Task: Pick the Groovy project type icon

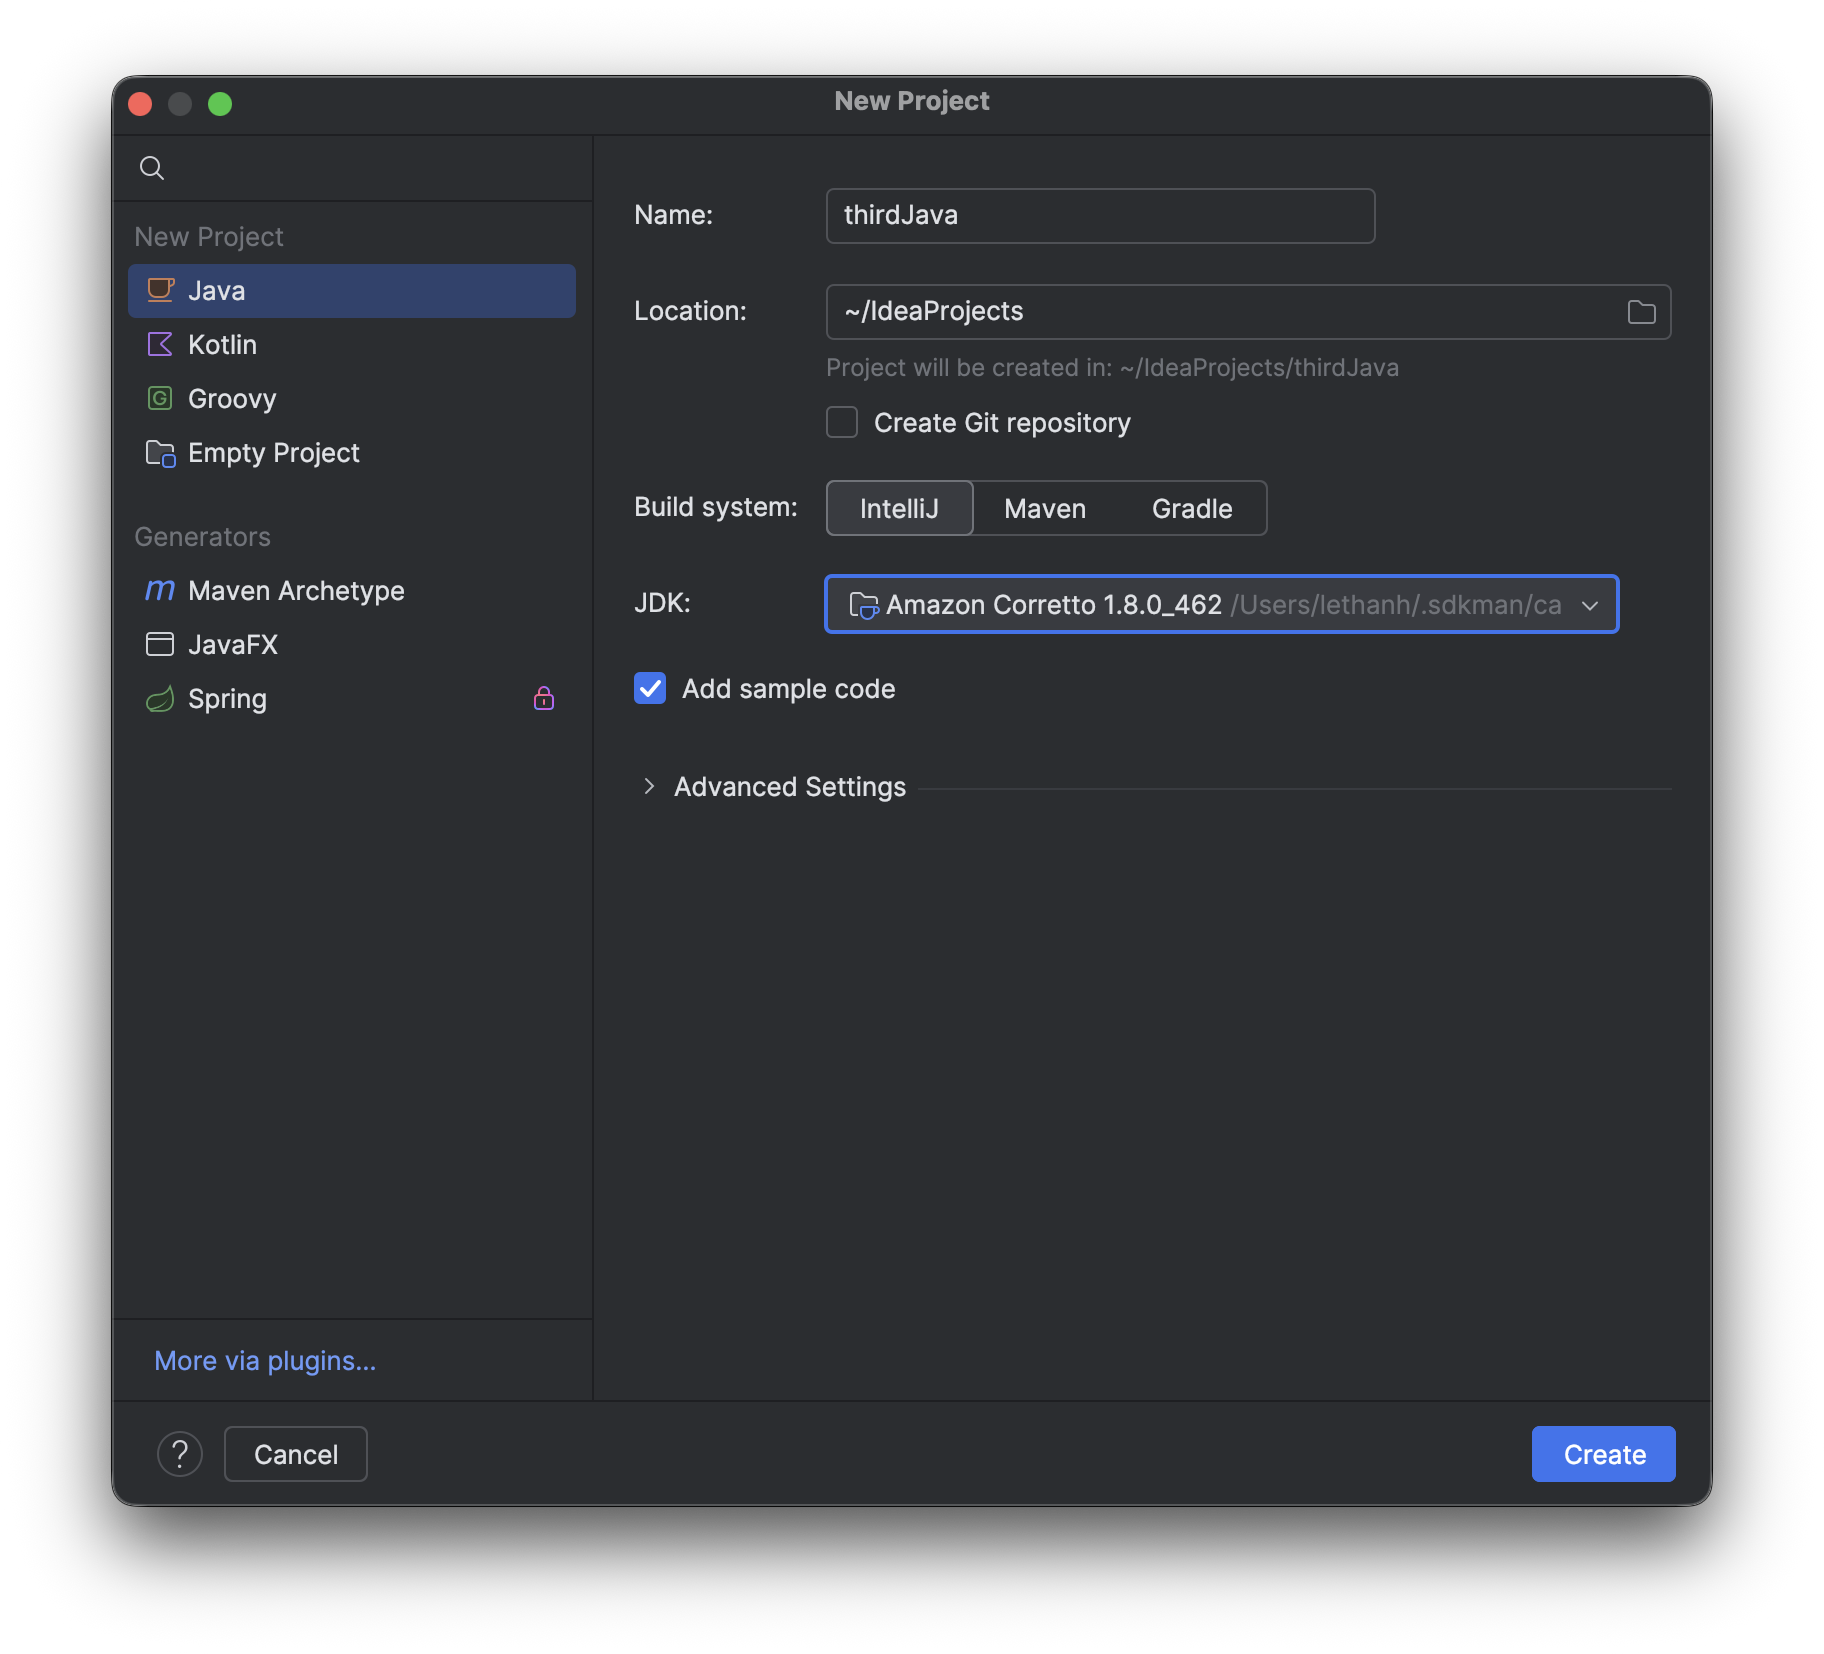Action: pyautogui.click(x=160, y=399)
